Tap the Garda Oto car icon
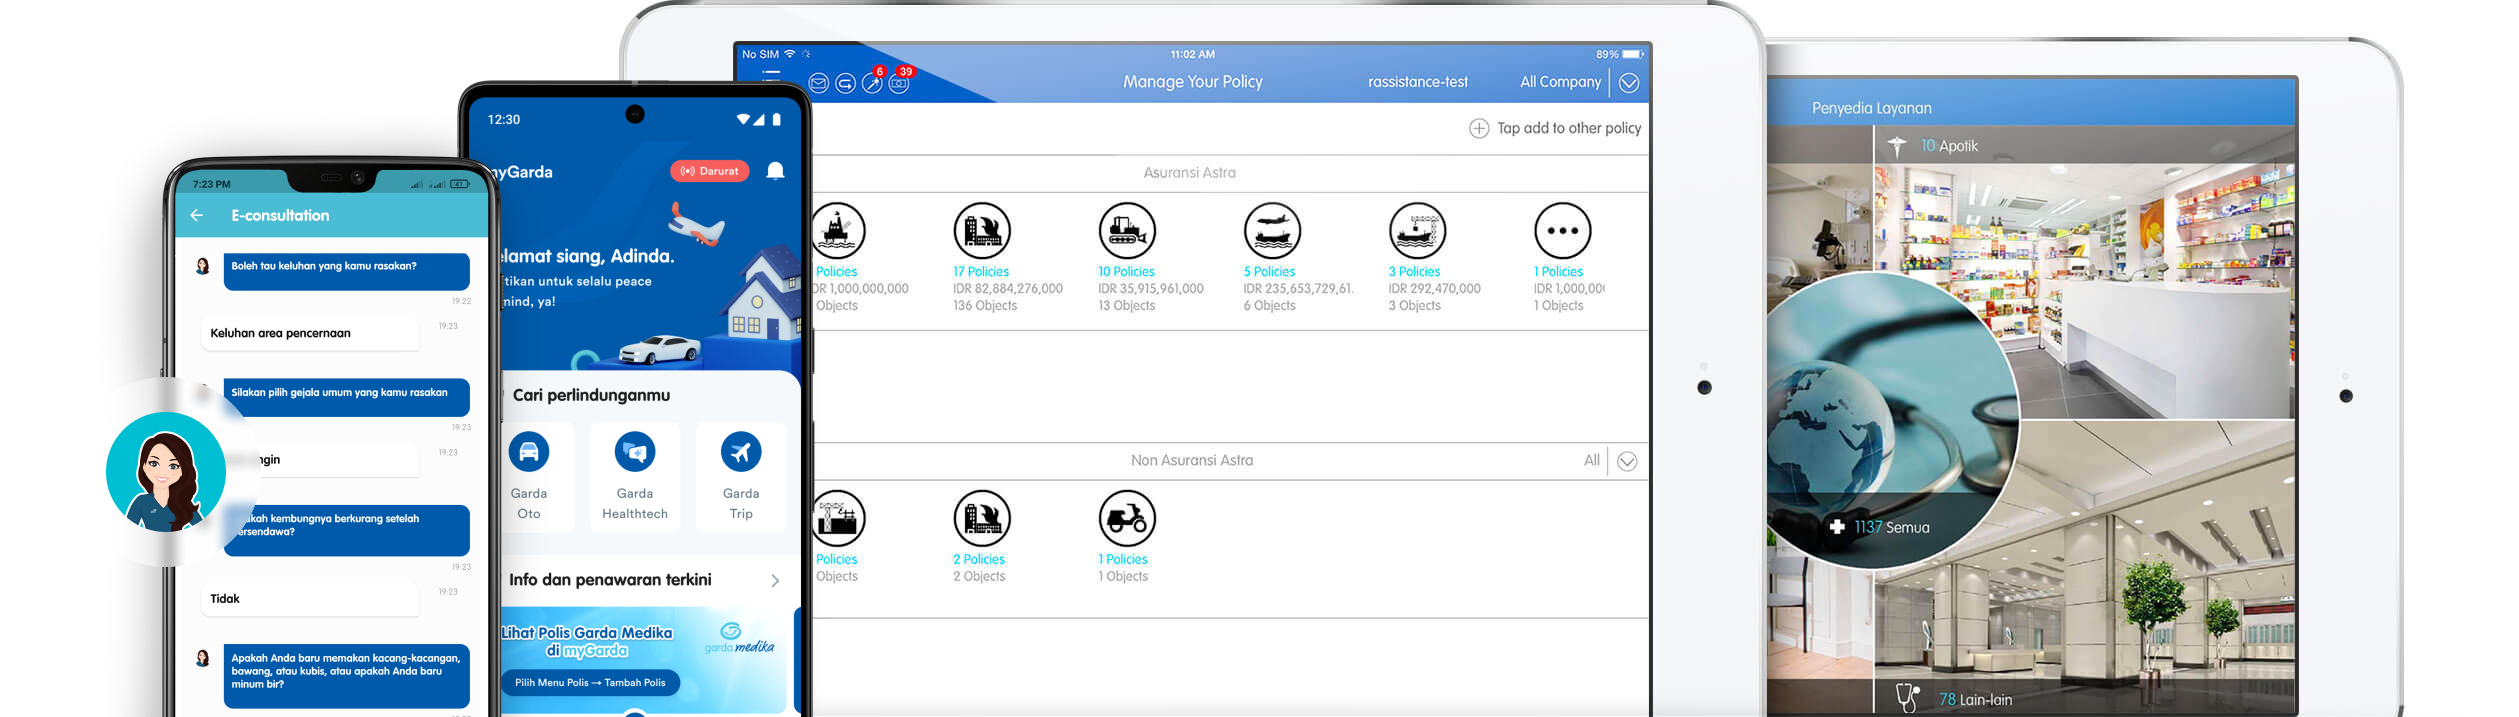 (528, 453)
